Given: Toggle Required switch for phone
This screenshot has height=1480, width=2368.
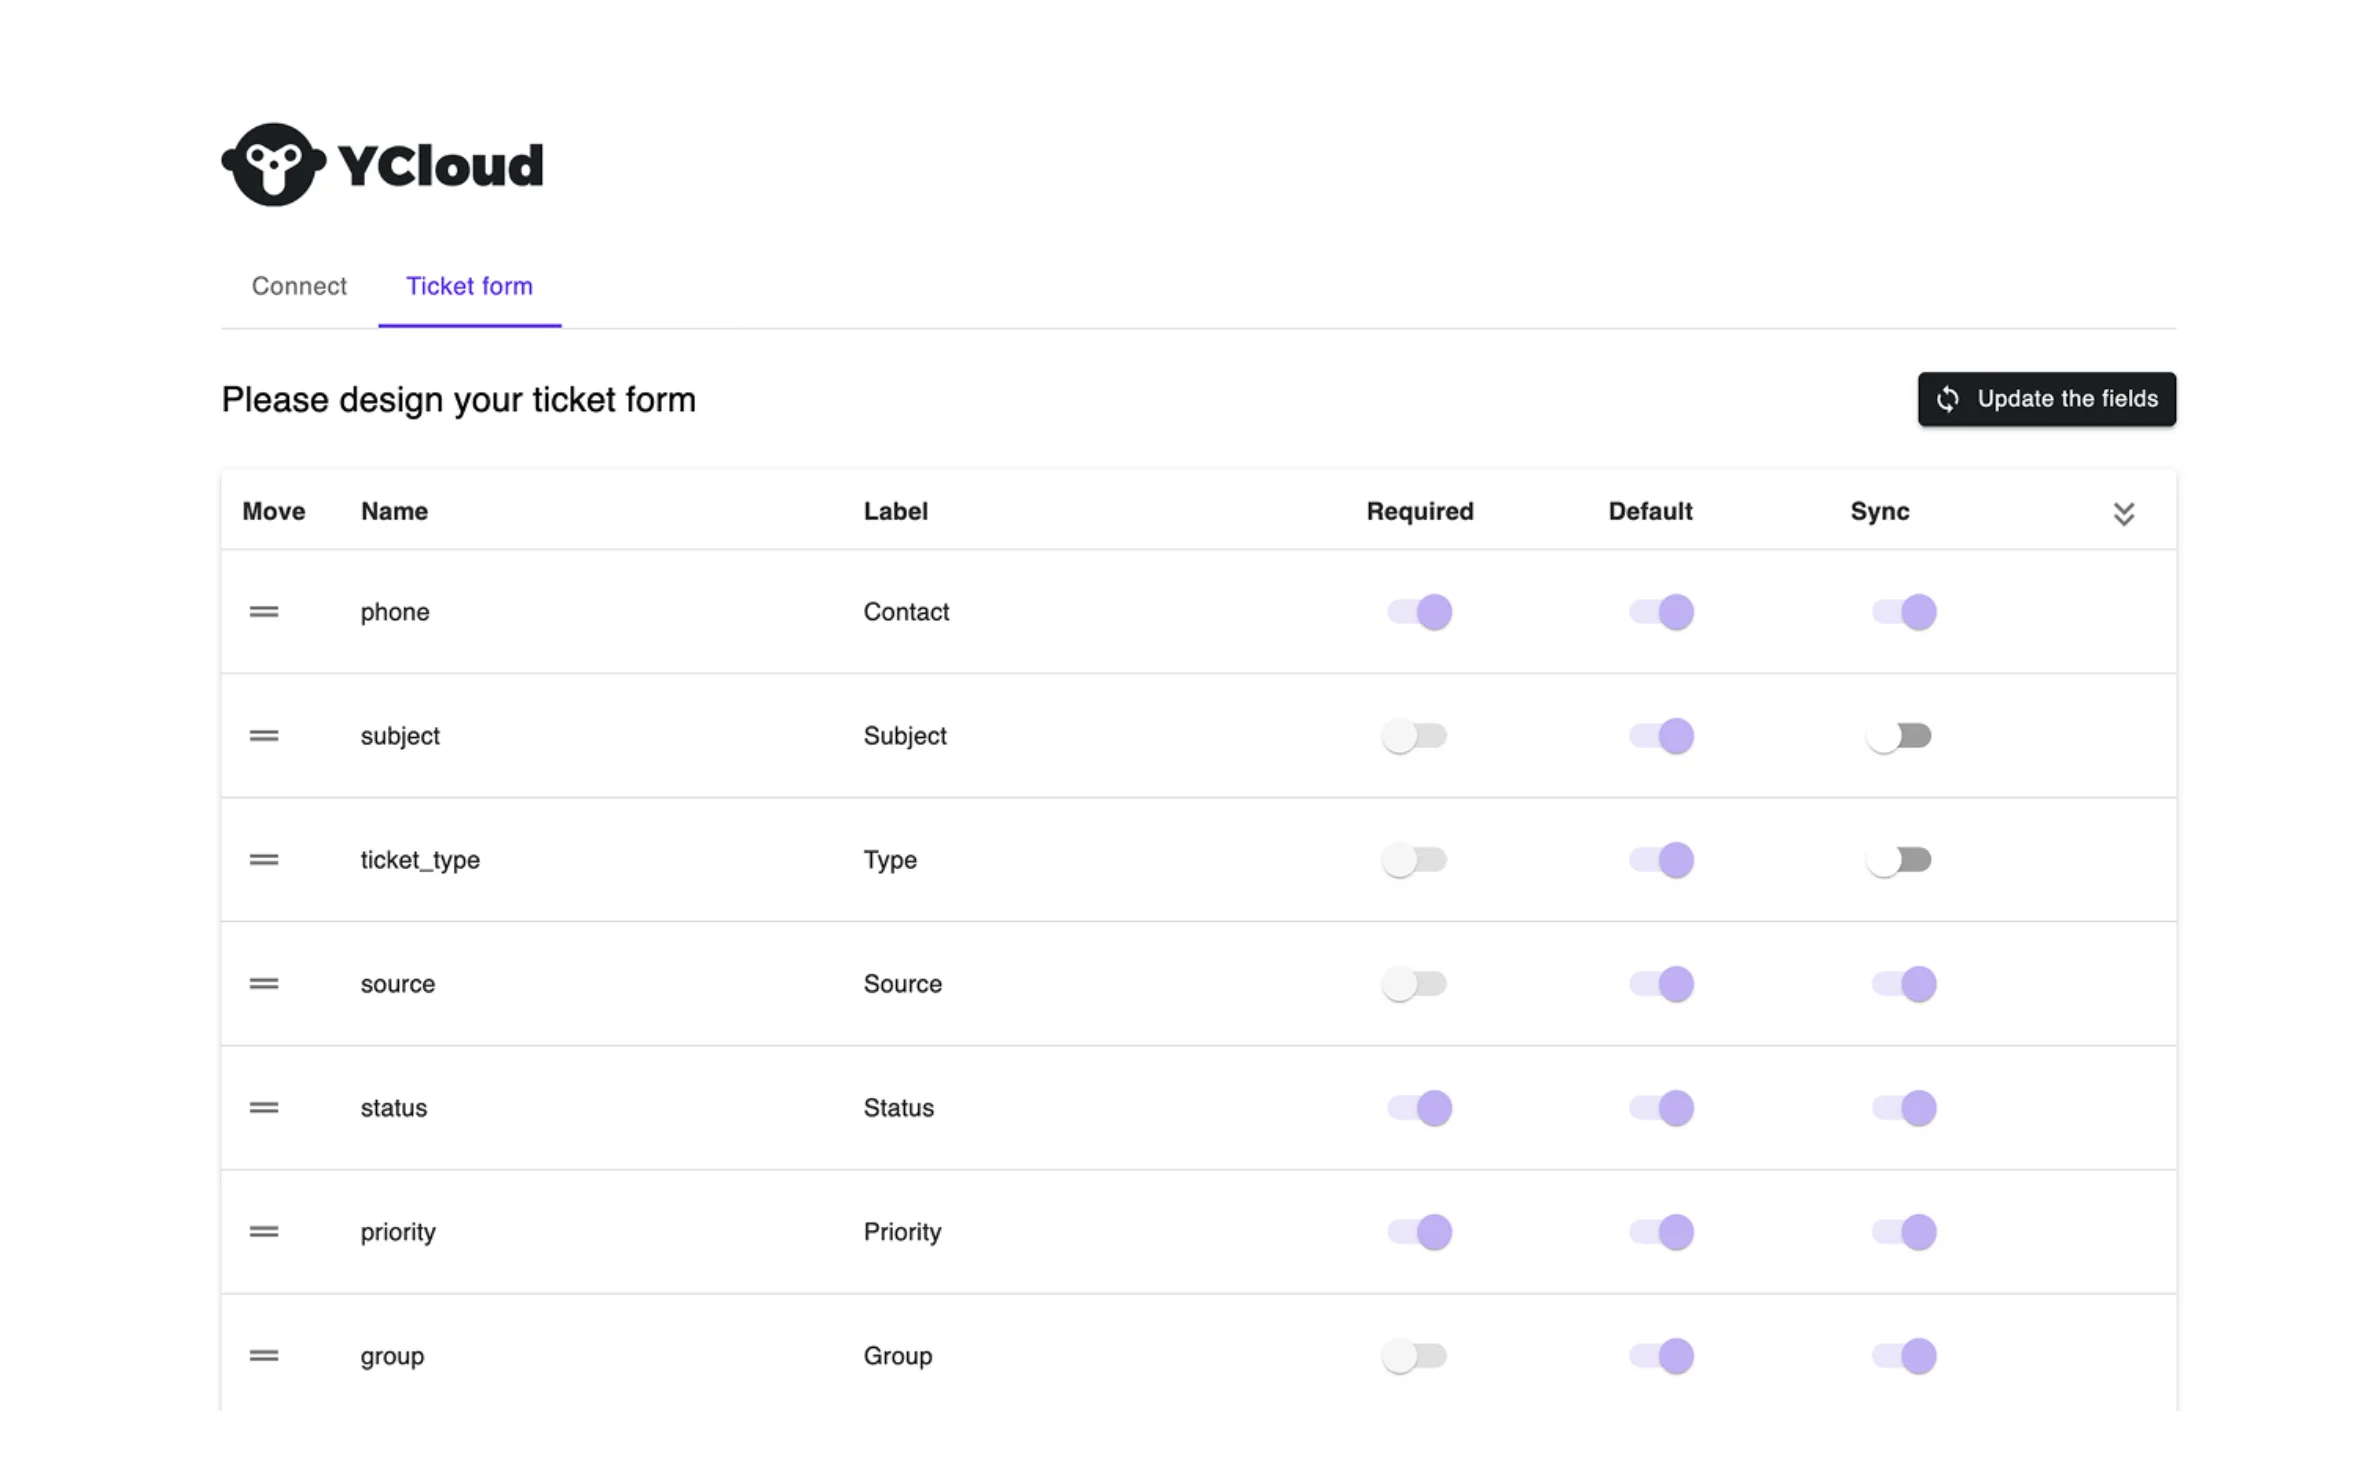Looking at the screenshot, I should 1419,612.
